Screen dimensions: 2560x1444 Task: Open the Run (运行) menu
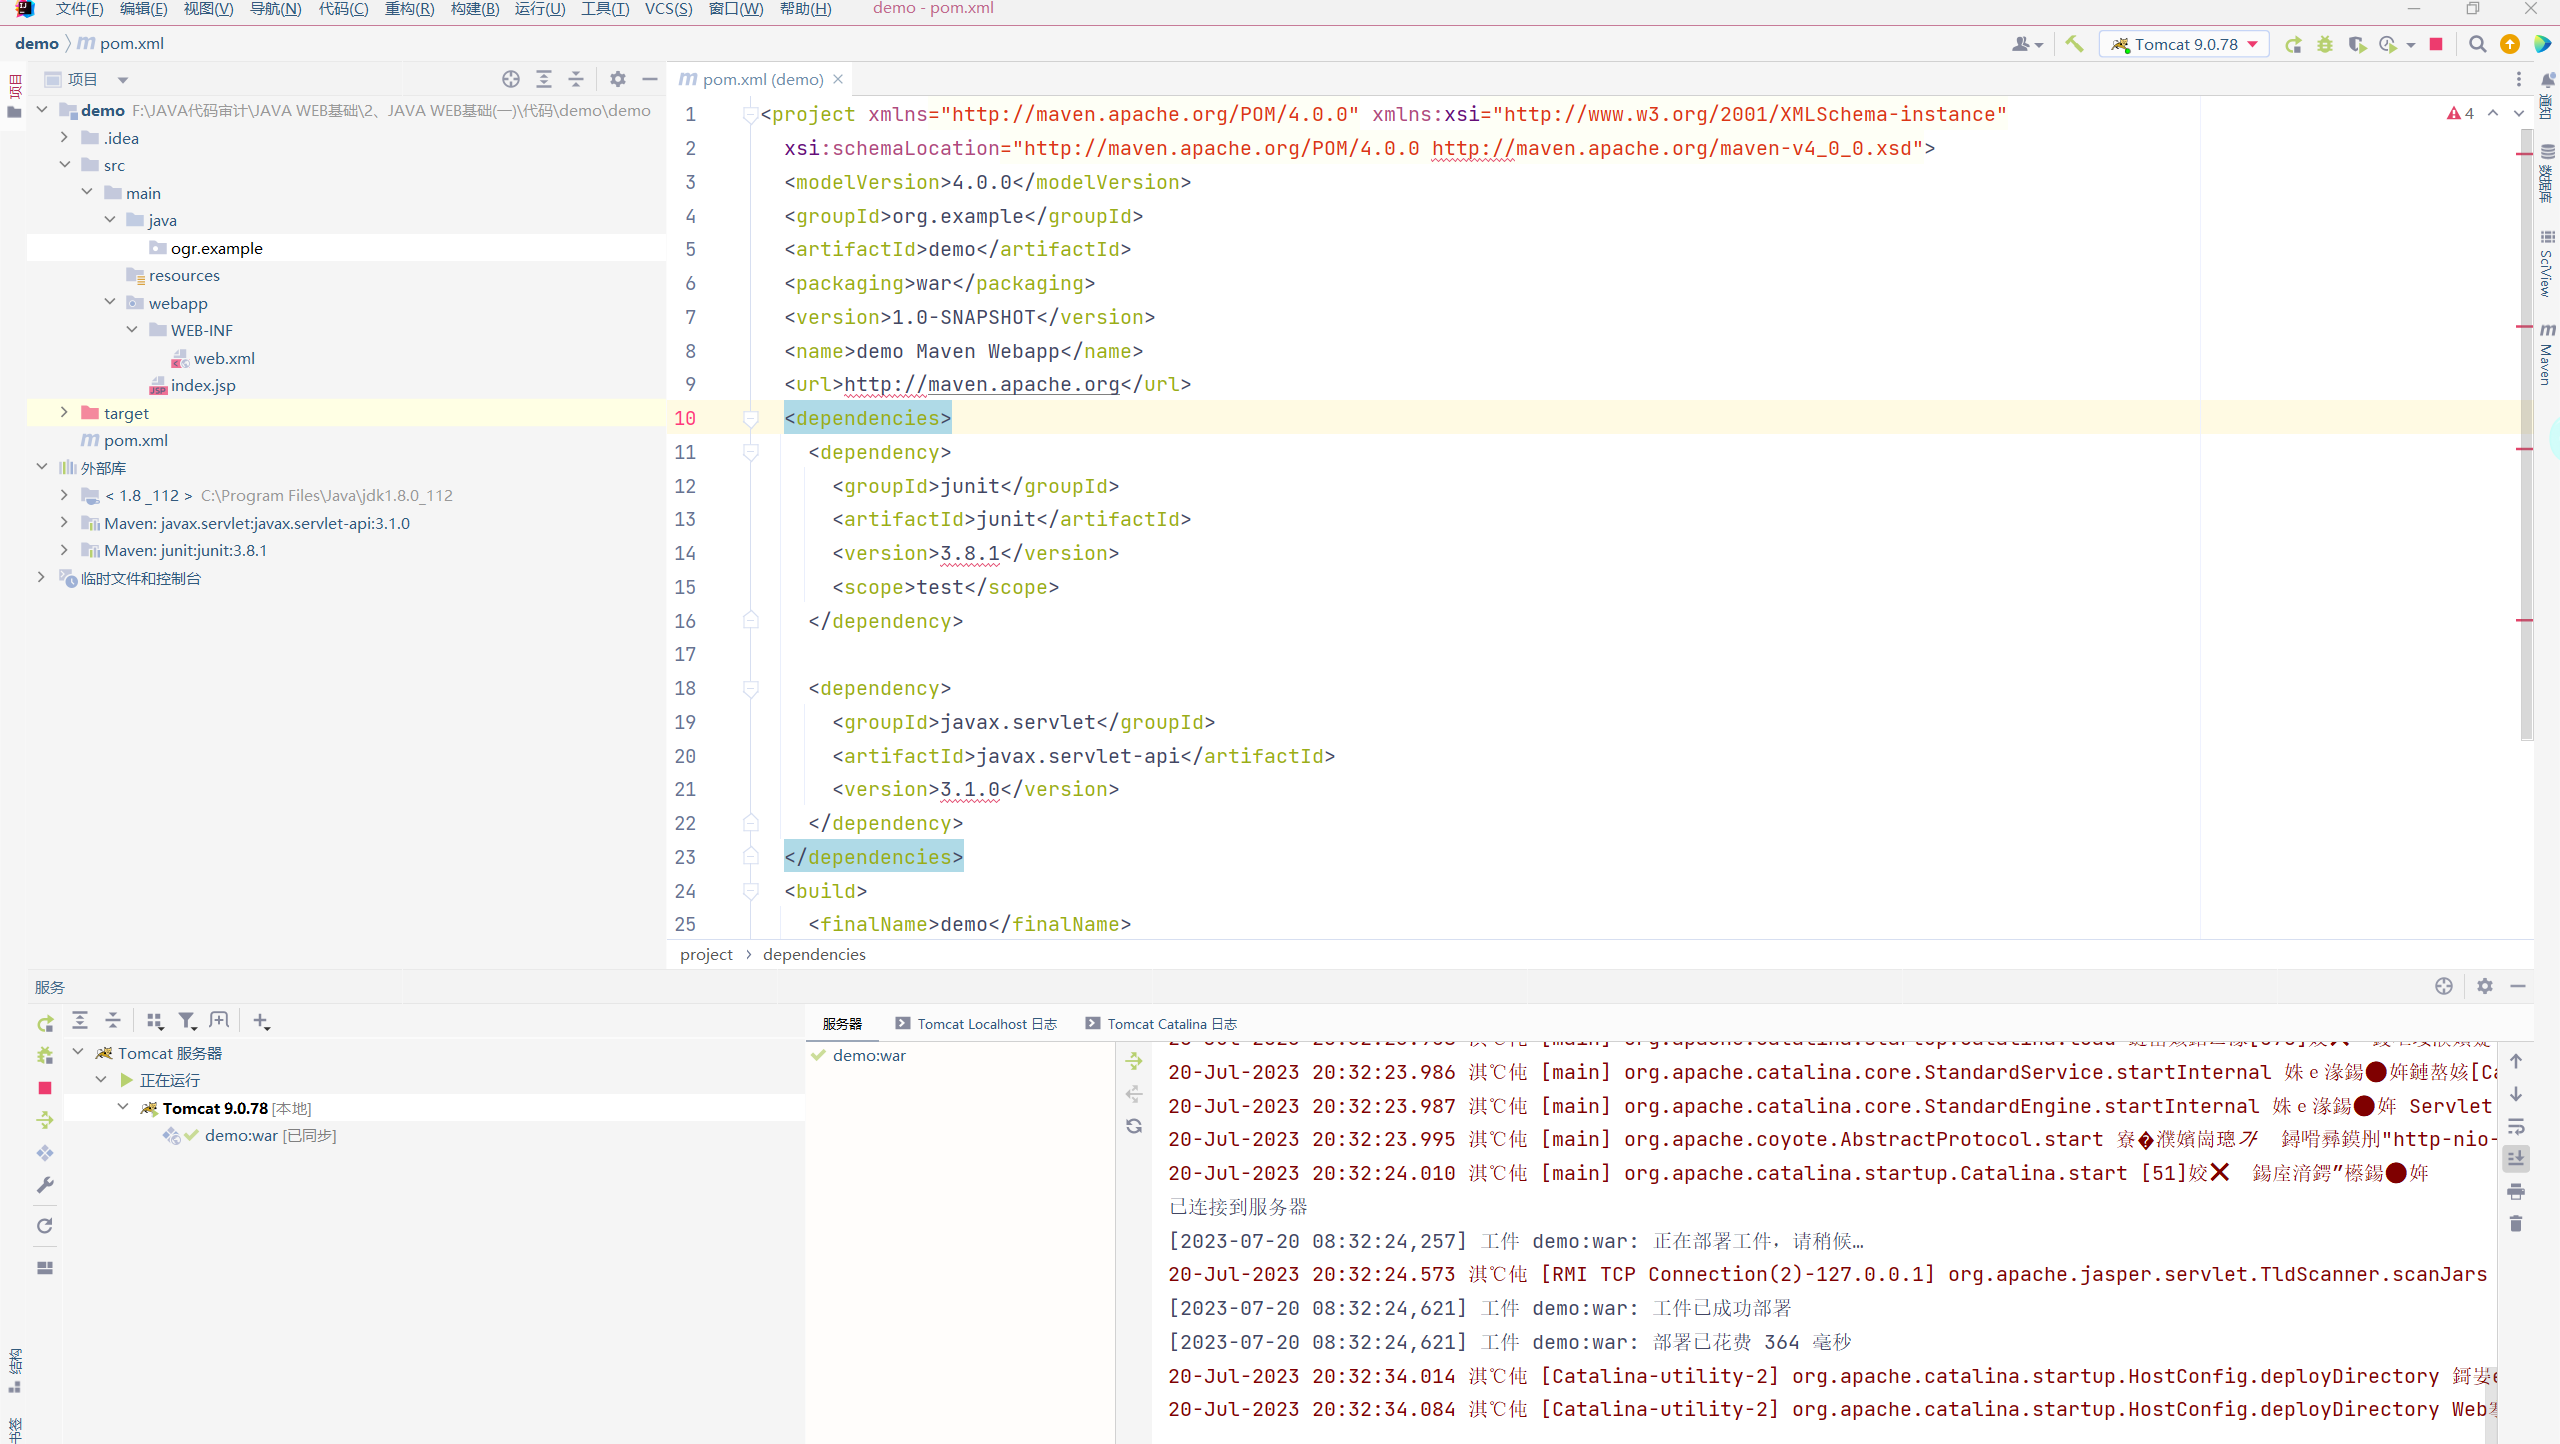(540, 9)
